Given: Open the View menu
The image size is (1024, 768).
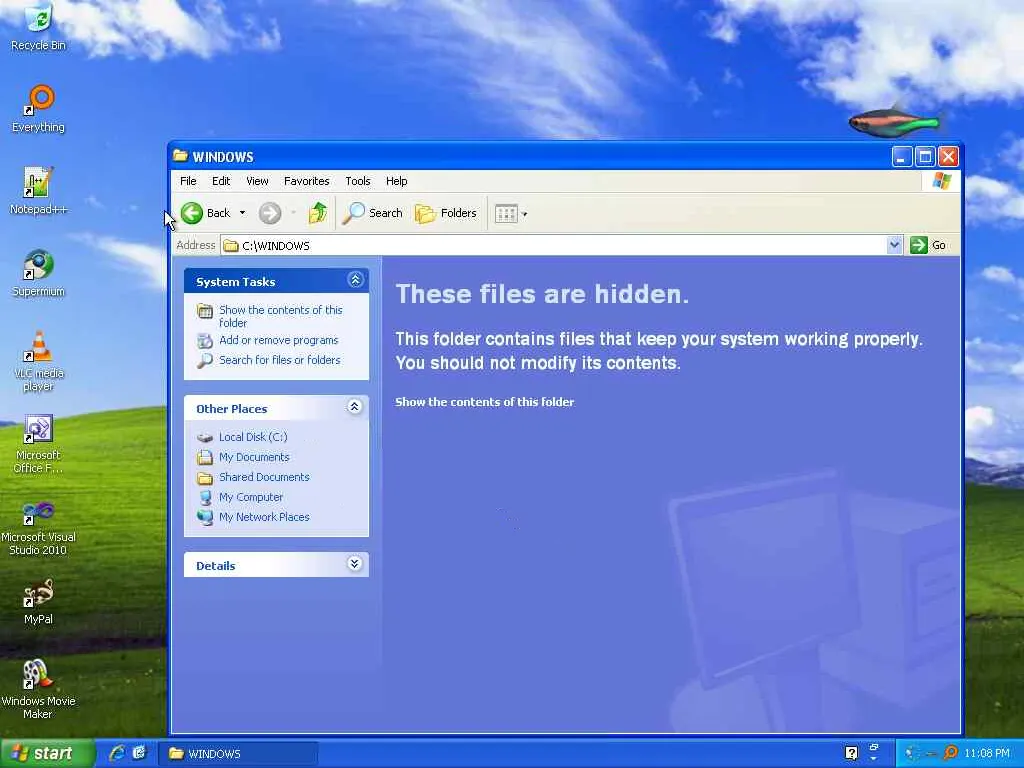Looking at the screenshot, I should point(257,181).
